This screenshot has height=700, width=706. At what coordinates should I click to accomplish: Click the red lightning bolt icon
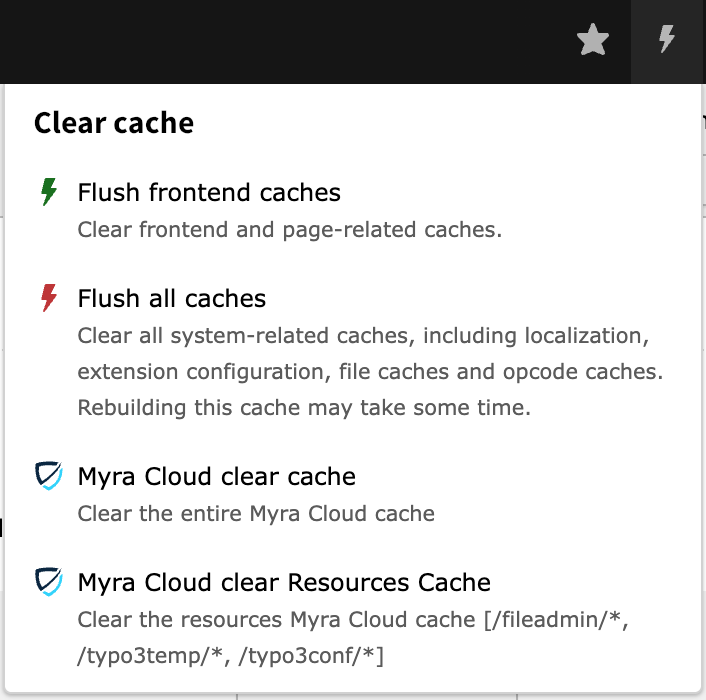click(48, 299)
